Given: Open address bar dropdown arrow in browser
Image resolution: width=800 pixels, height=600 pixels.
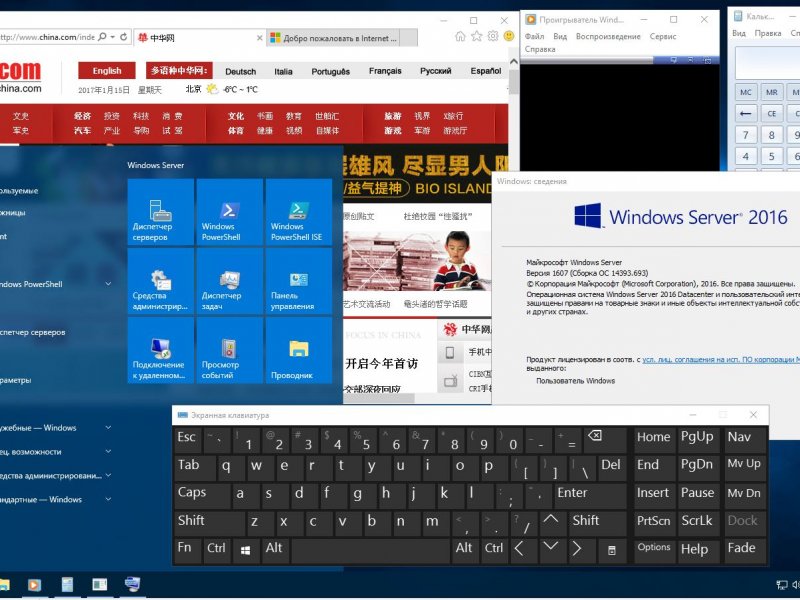Looking at the screenshot, I should (113, 37).
